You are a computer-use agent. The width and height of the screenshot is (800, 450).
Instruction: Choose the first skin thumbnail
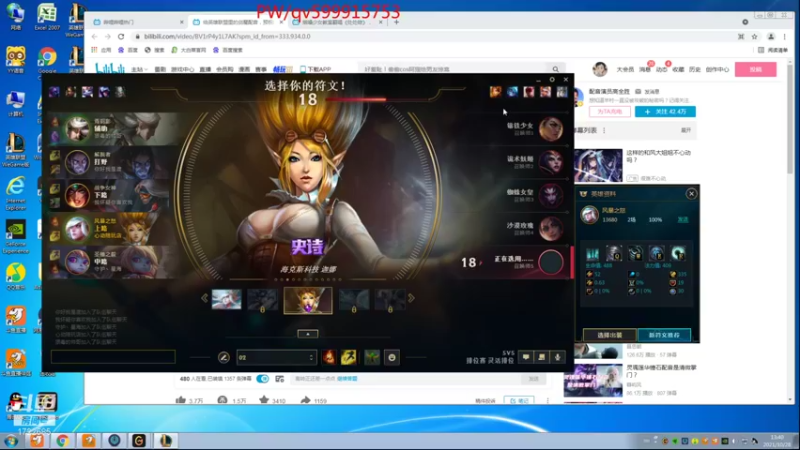click(x=227, y=299)
